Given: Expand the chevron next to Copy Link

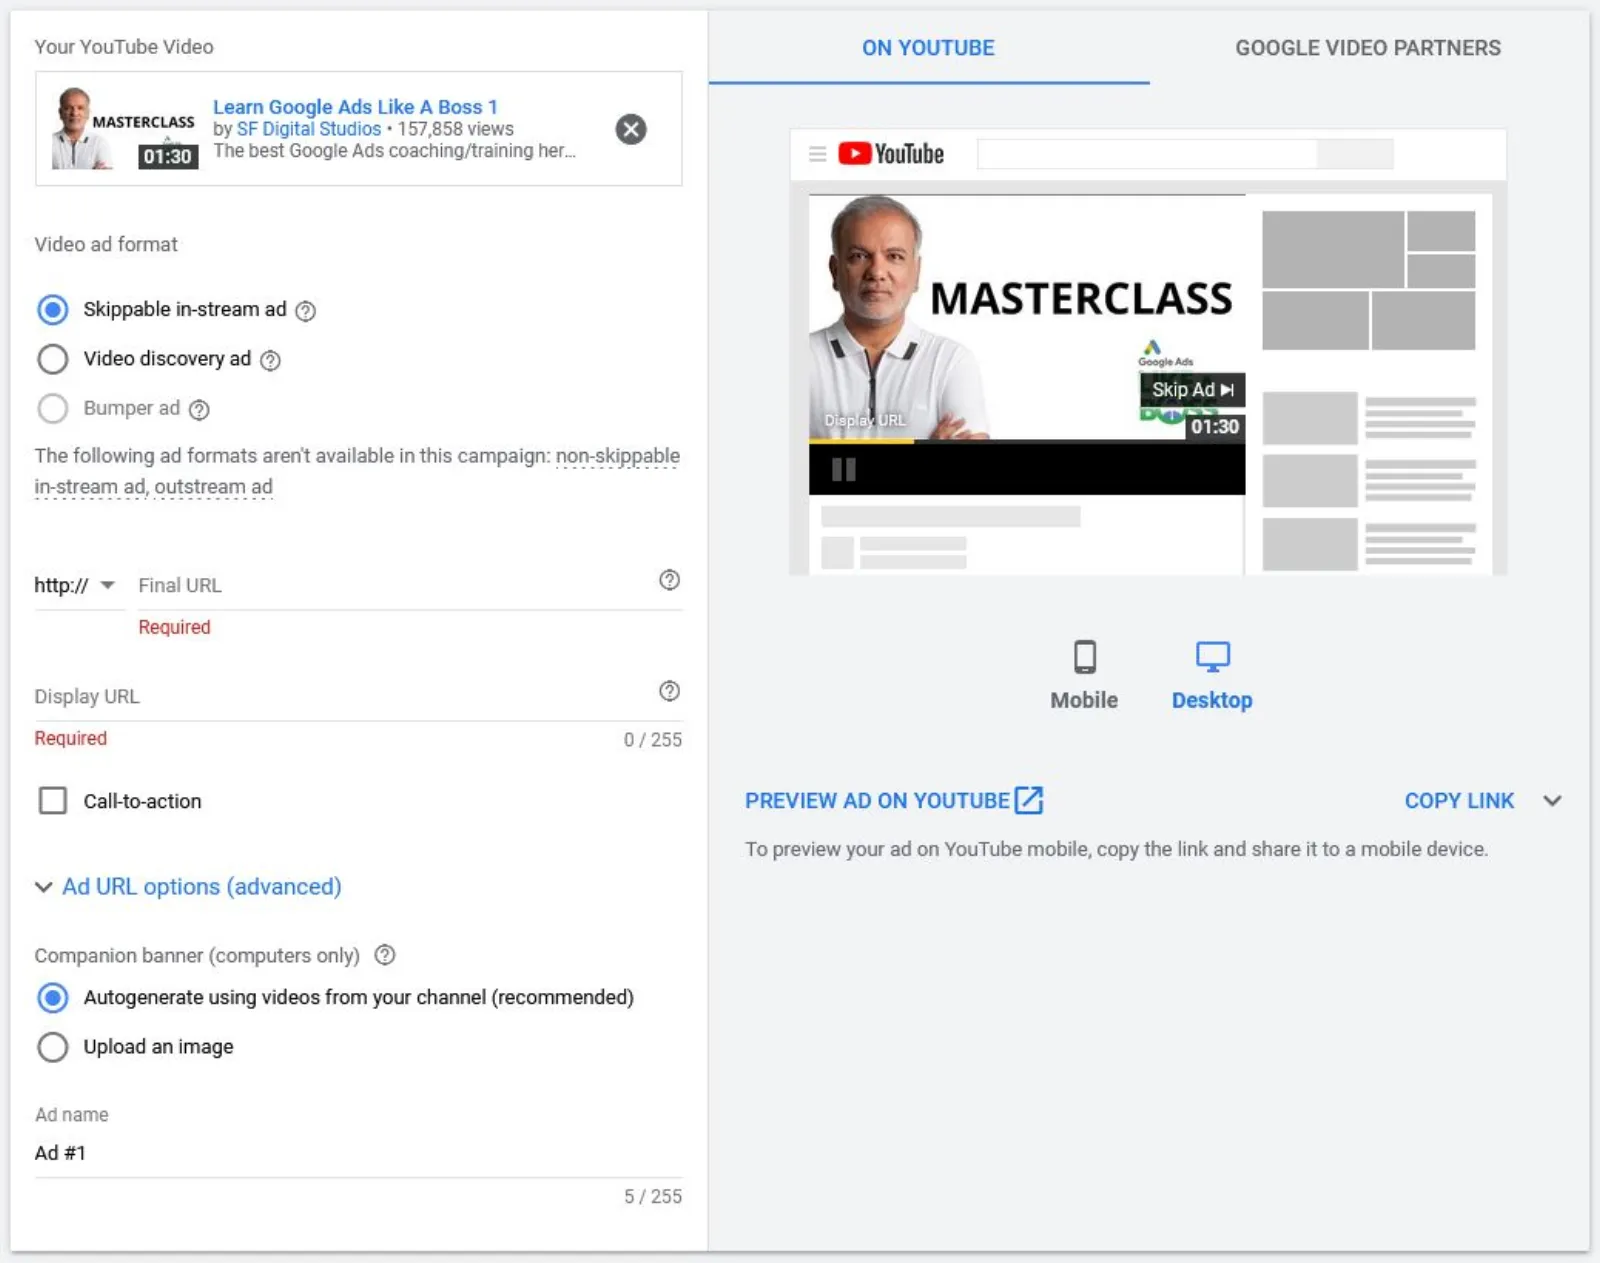Looking at the screenshot, I should [1552, 801].
